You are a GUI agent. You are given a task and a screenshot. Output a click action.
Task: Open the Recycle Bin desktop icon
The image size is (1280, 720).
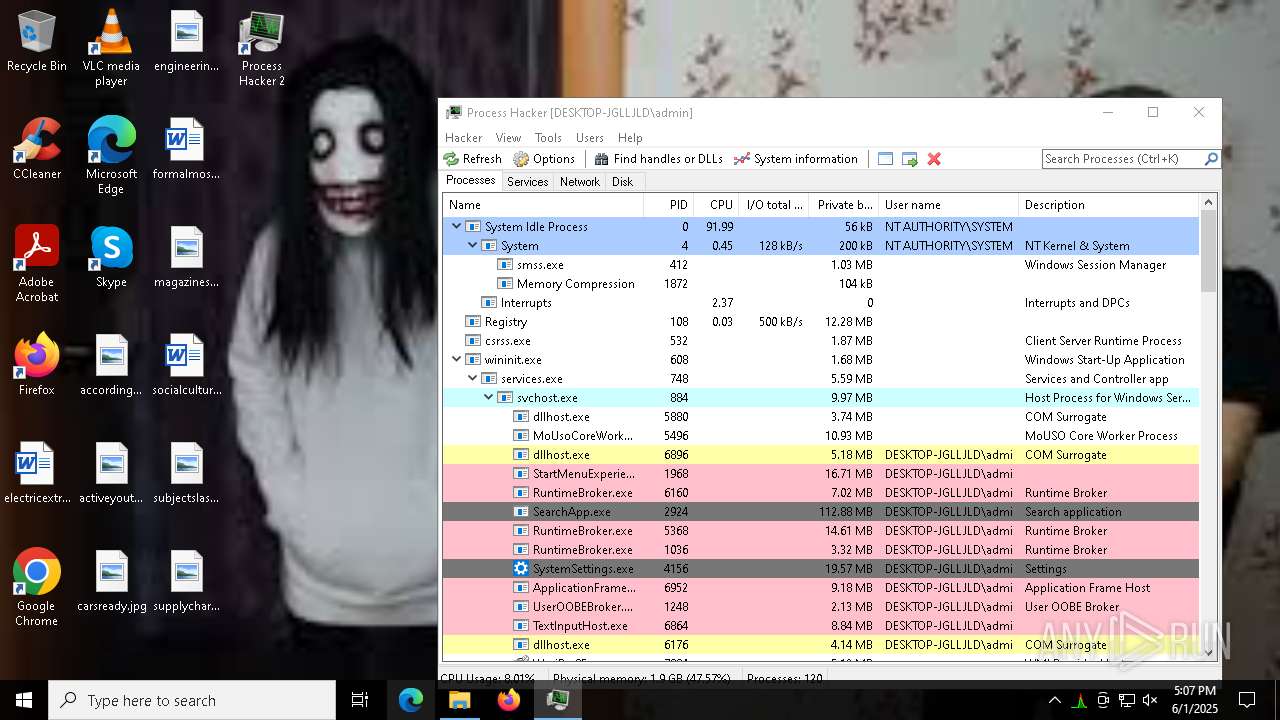(x=37, y=42)
